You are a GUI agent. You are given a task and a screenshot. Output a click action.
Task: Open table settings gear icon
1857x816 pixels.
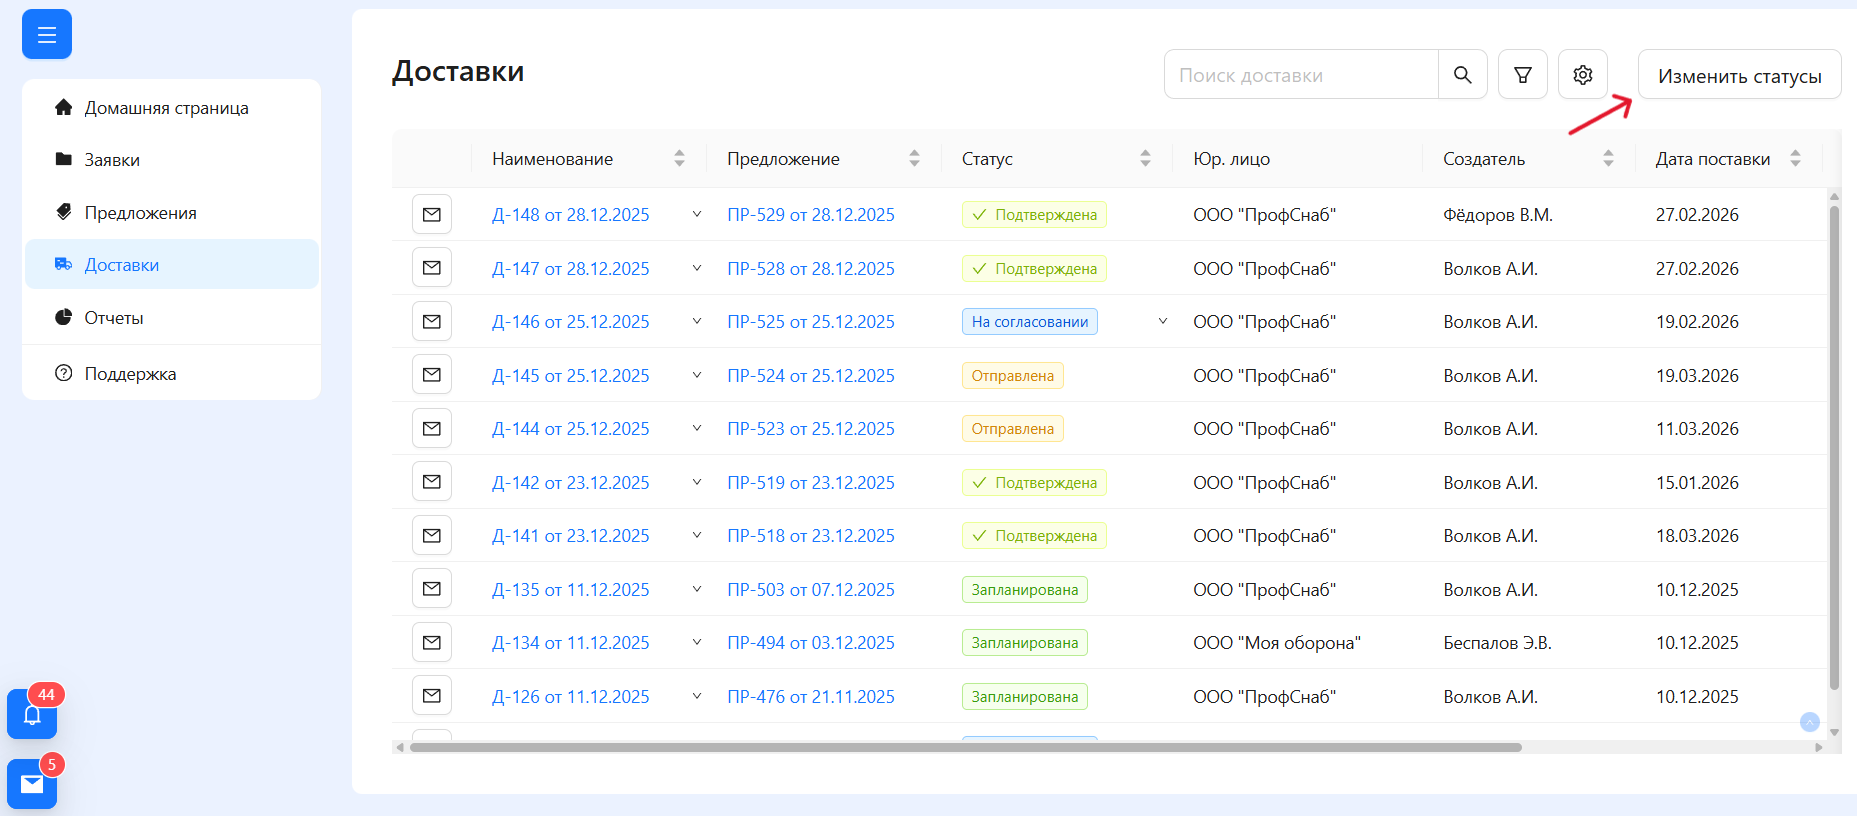click(x=1582, y=75)
